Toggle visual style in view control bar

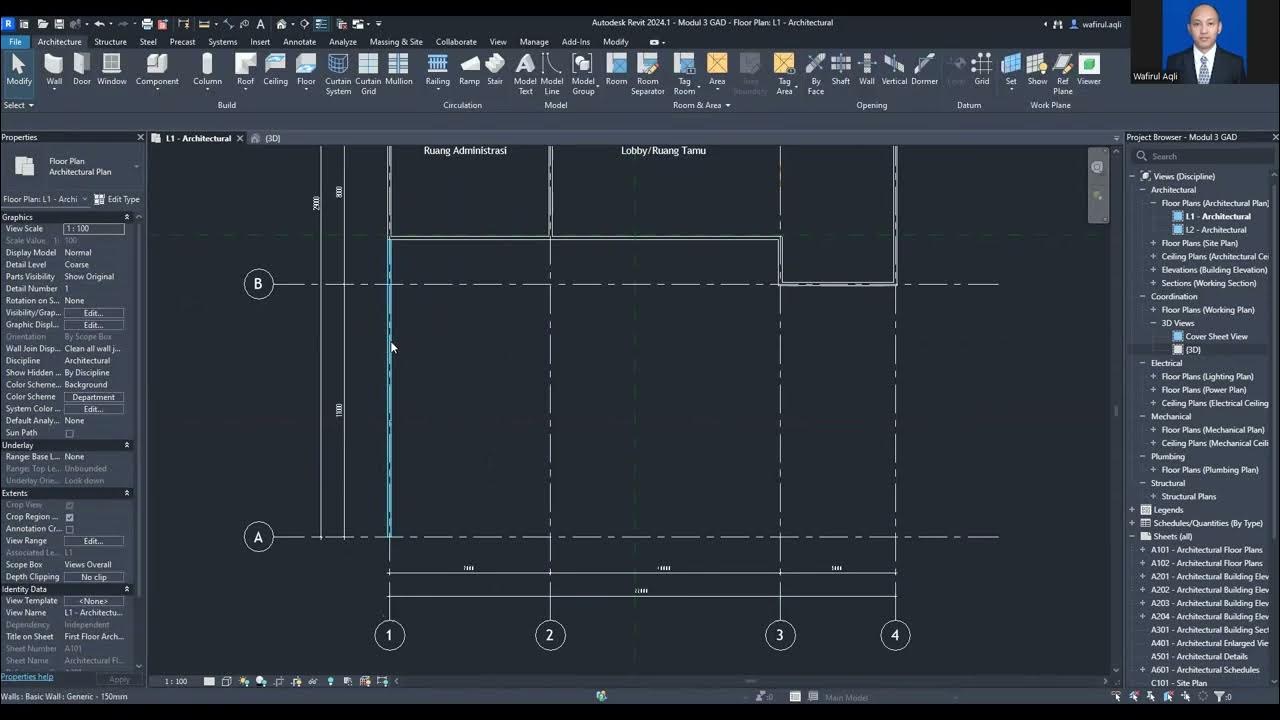pyautogui.click(x=227, y=681)
